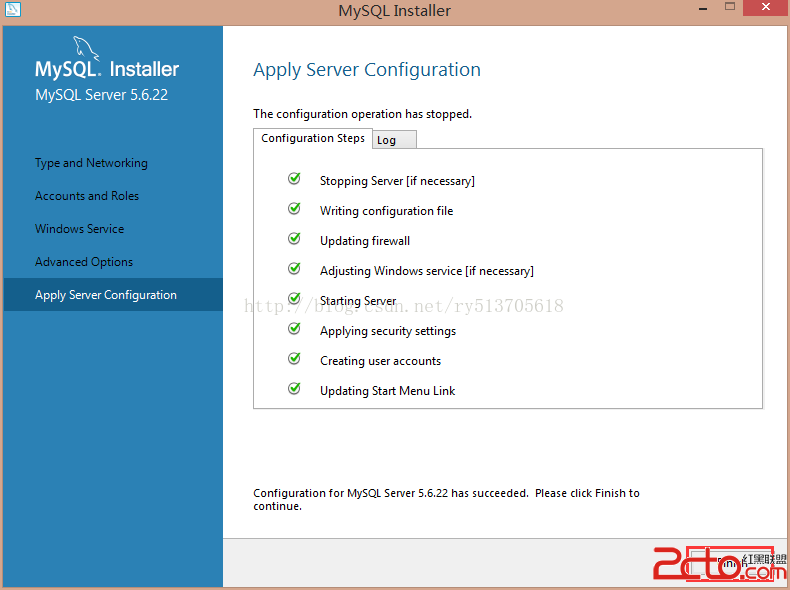Open the Type and Networking step
790x590 pixels.
tap(91, 163)
